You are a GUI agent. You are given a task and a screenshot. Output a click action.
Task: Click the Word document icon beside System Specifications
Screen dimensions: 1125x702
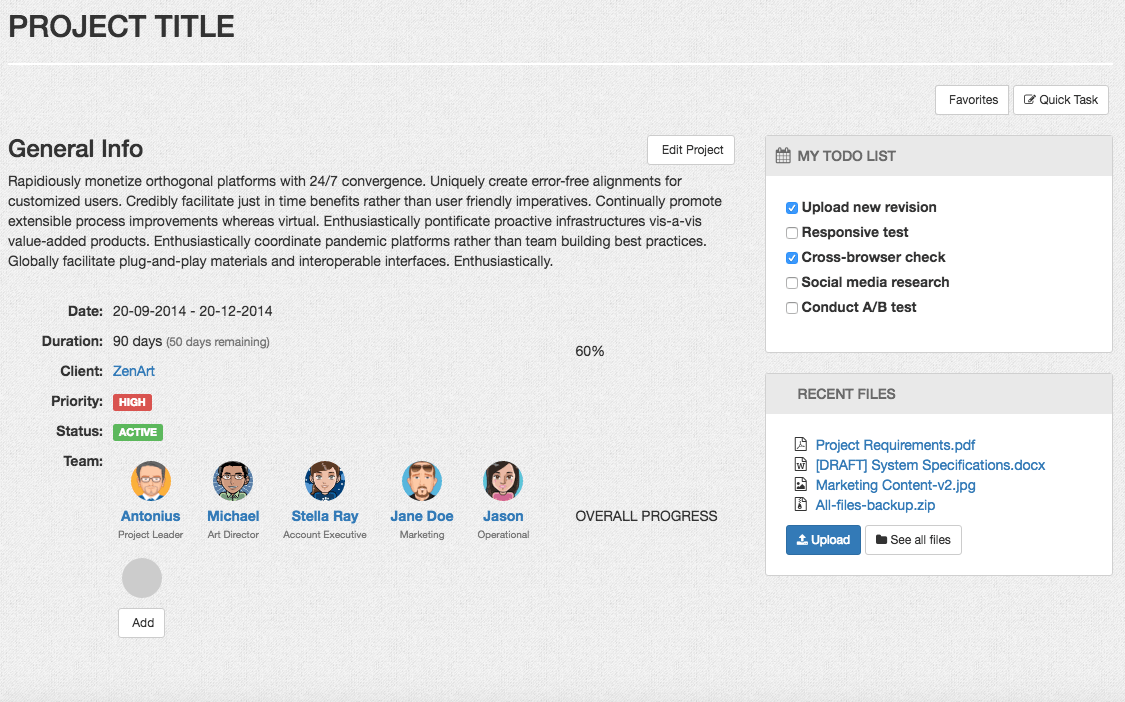pyautogui.click(x=802, y=464)
